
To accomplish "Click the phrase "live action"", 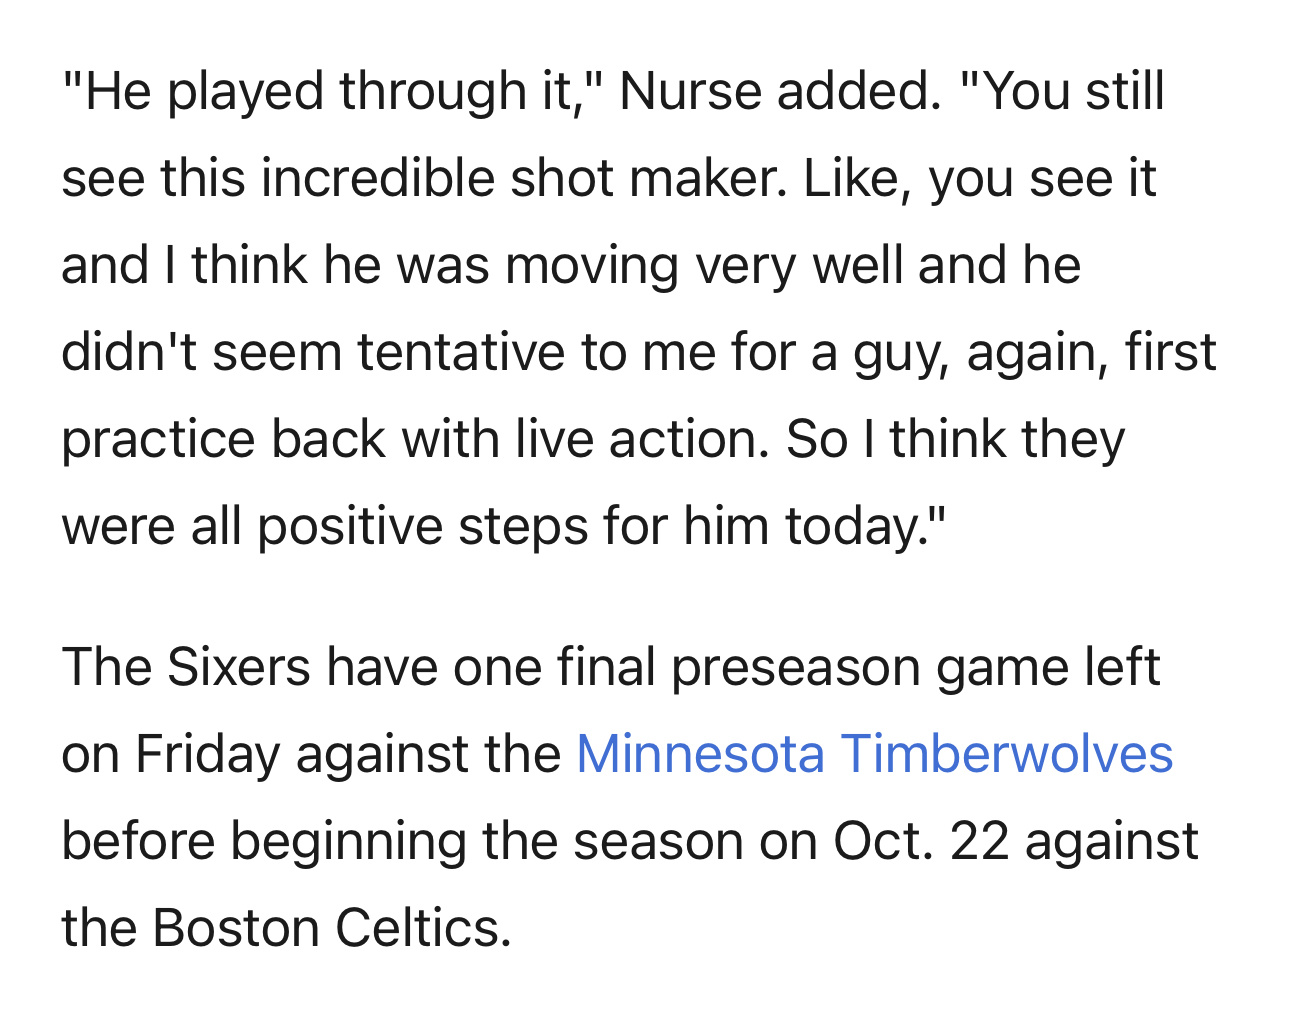I will [642, 439].
